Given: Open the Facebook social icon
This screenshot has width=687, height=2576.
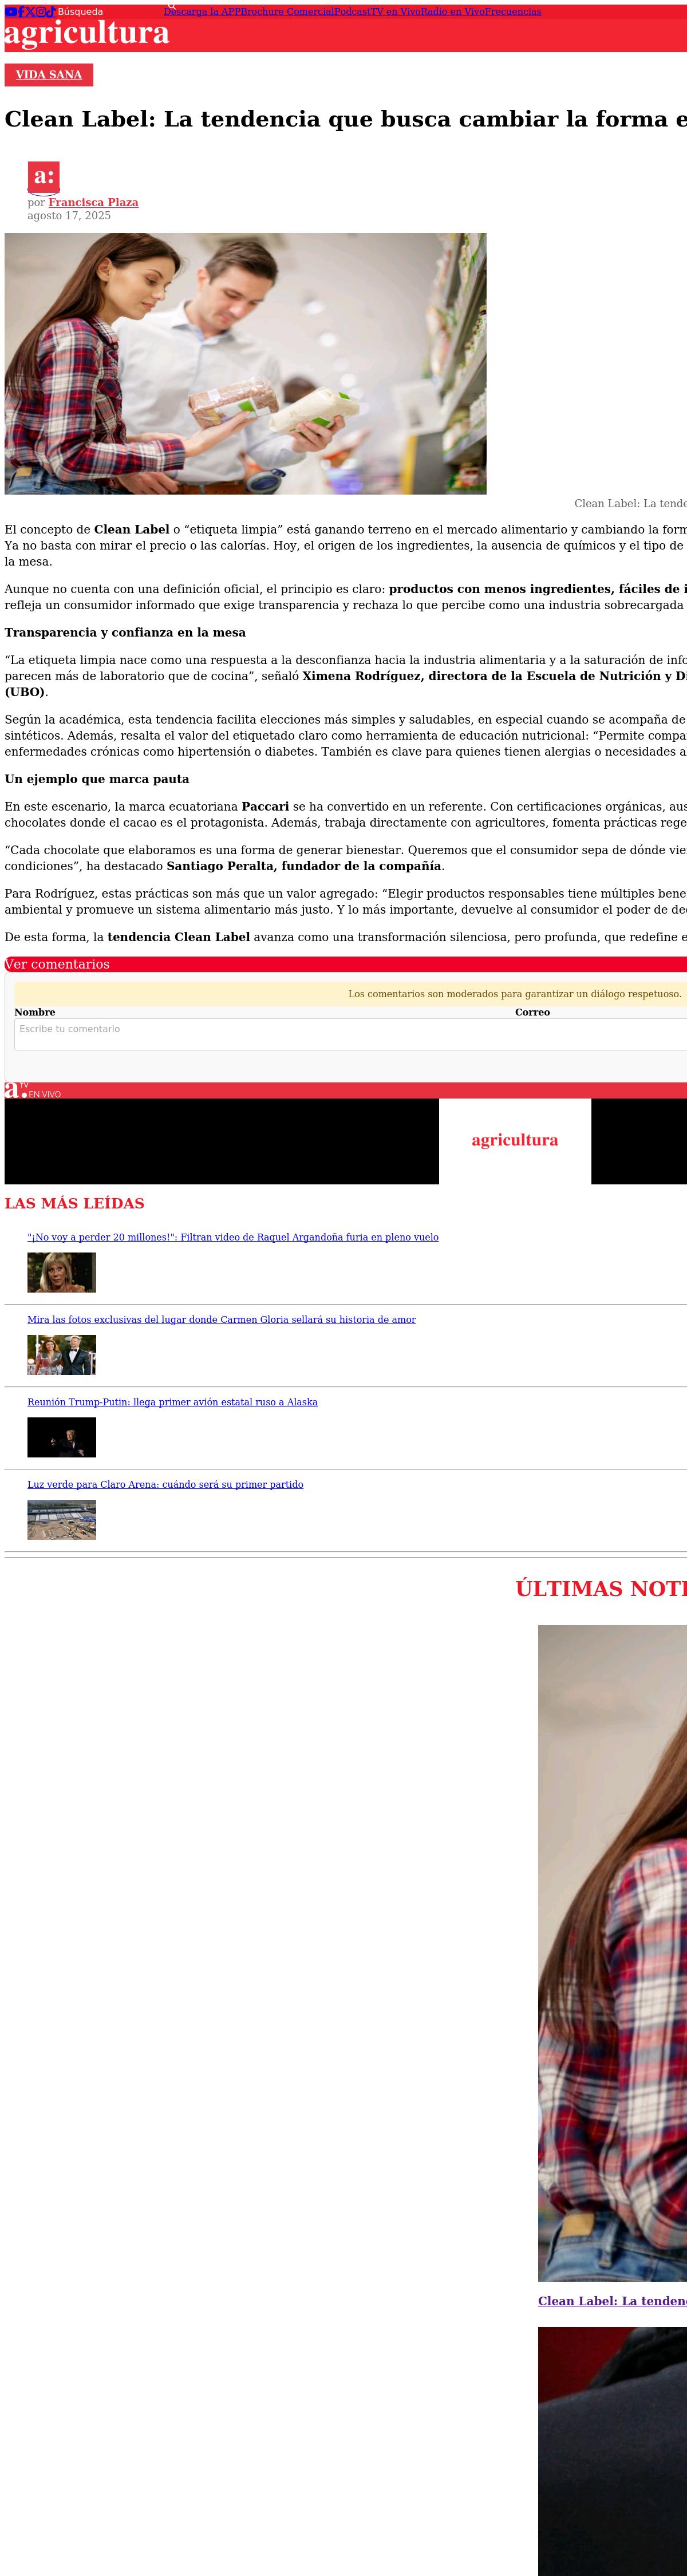Looking at the screenshot, I should (x=21, y=12).
